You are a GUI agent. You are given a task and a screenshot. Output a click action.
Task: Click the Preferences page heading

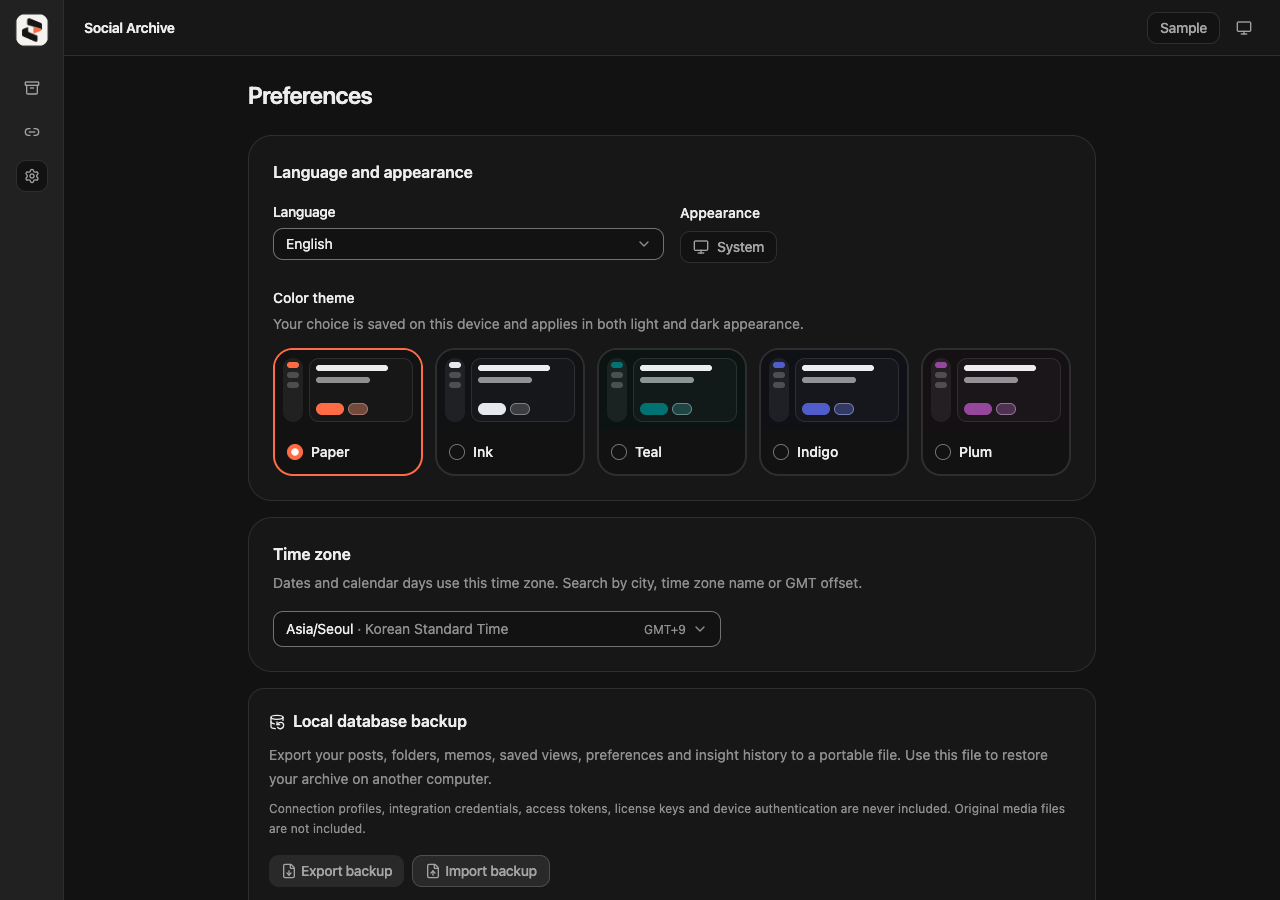coord(310,96)
